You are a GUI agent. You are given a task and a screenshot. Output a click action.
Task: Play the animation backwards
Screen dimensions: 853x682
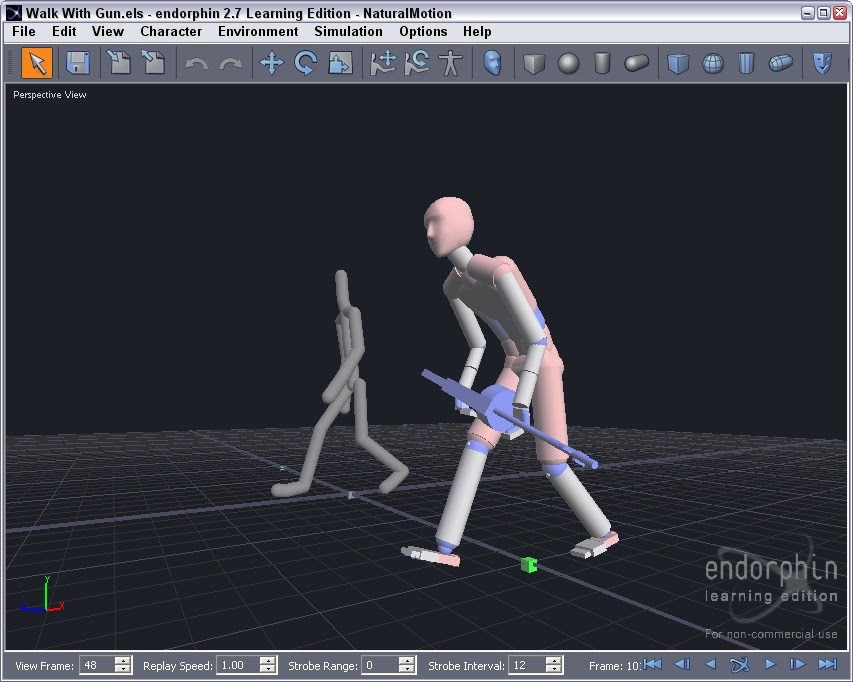(710, 664)
